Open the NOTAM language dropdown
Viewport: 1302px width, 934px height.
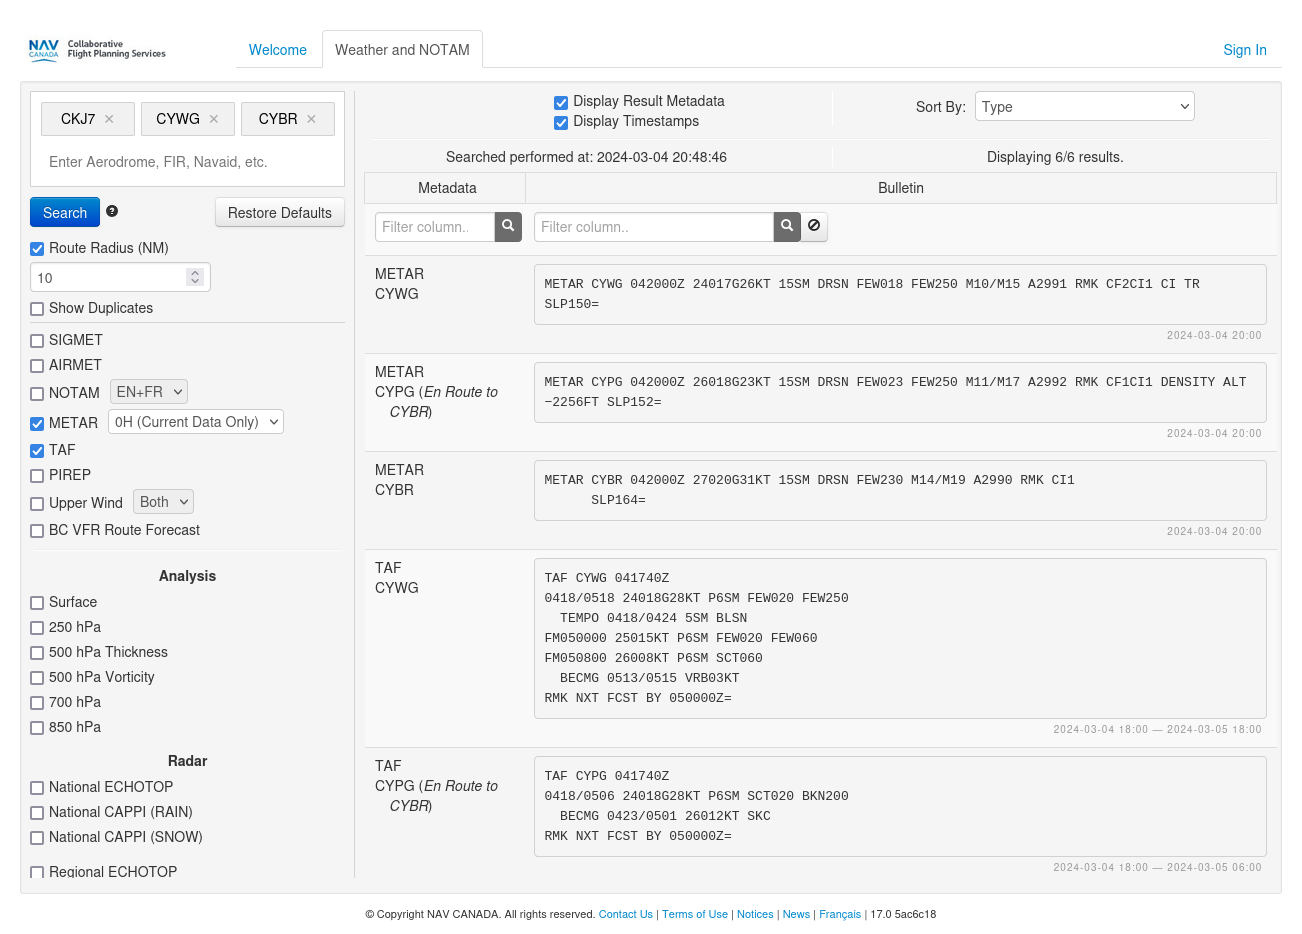(x=148, y=392)
